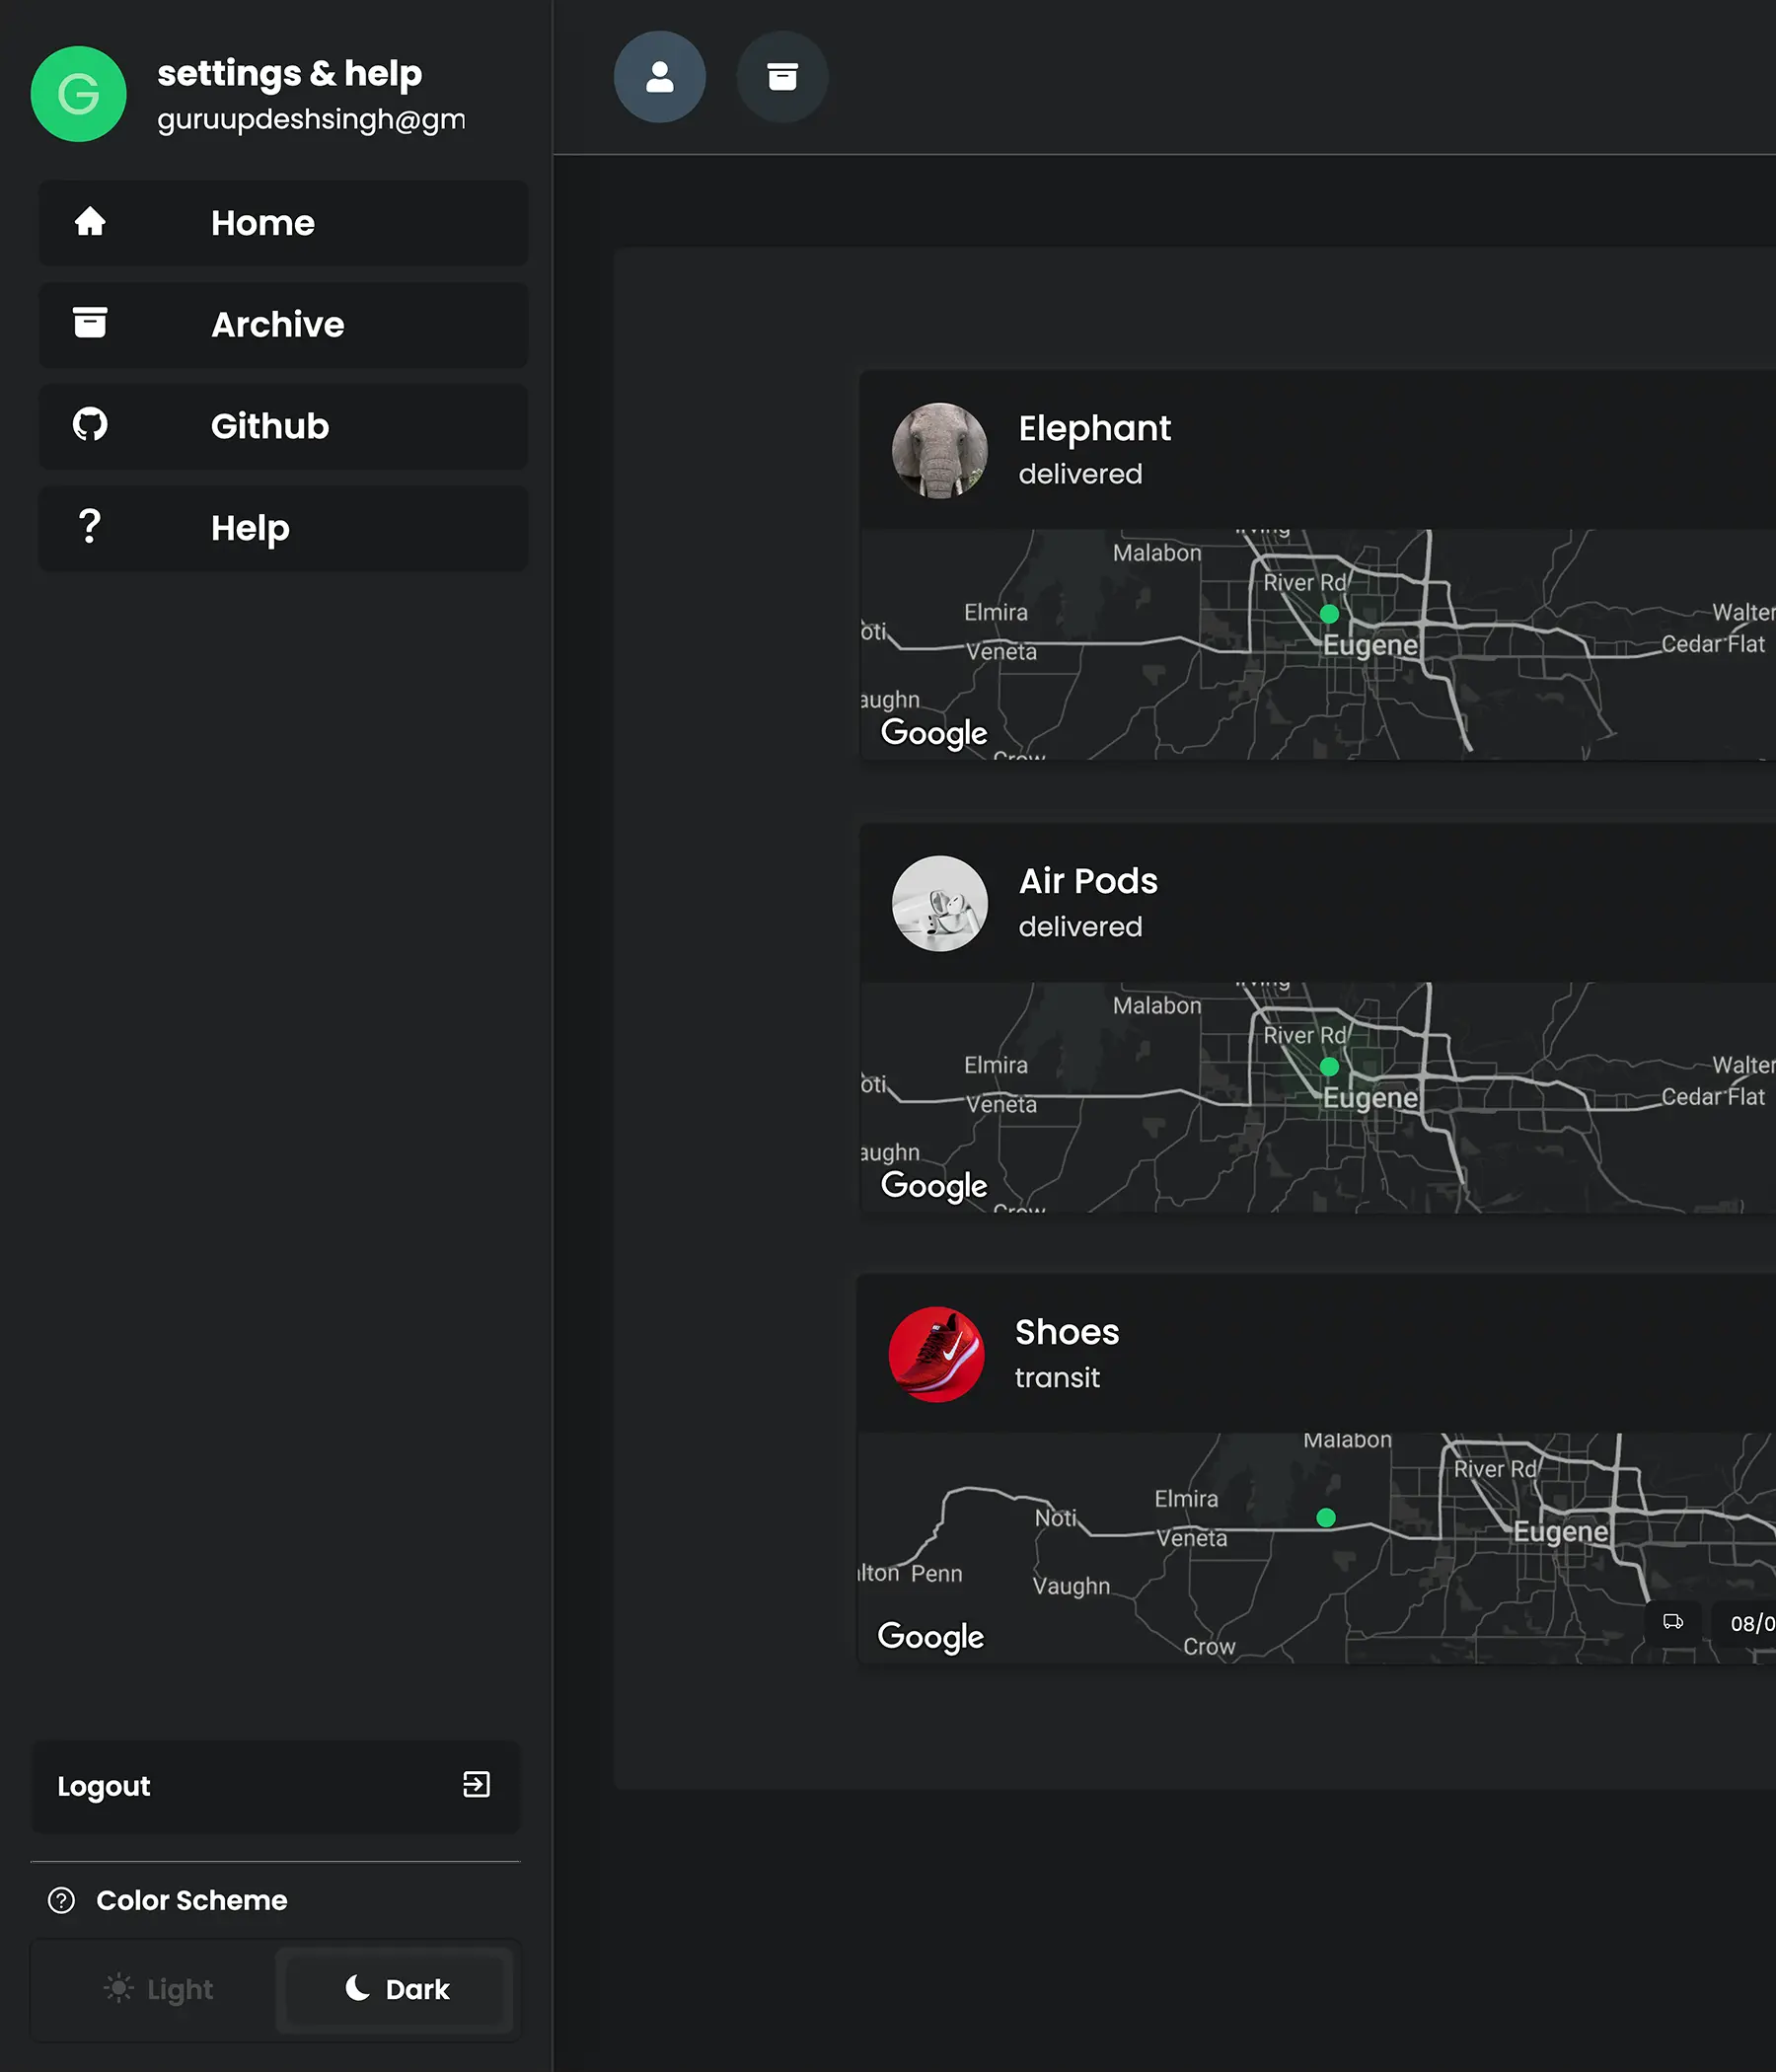Open the Archive menu item
This screenshot has height=2072, width=1776.
[283, 325]
